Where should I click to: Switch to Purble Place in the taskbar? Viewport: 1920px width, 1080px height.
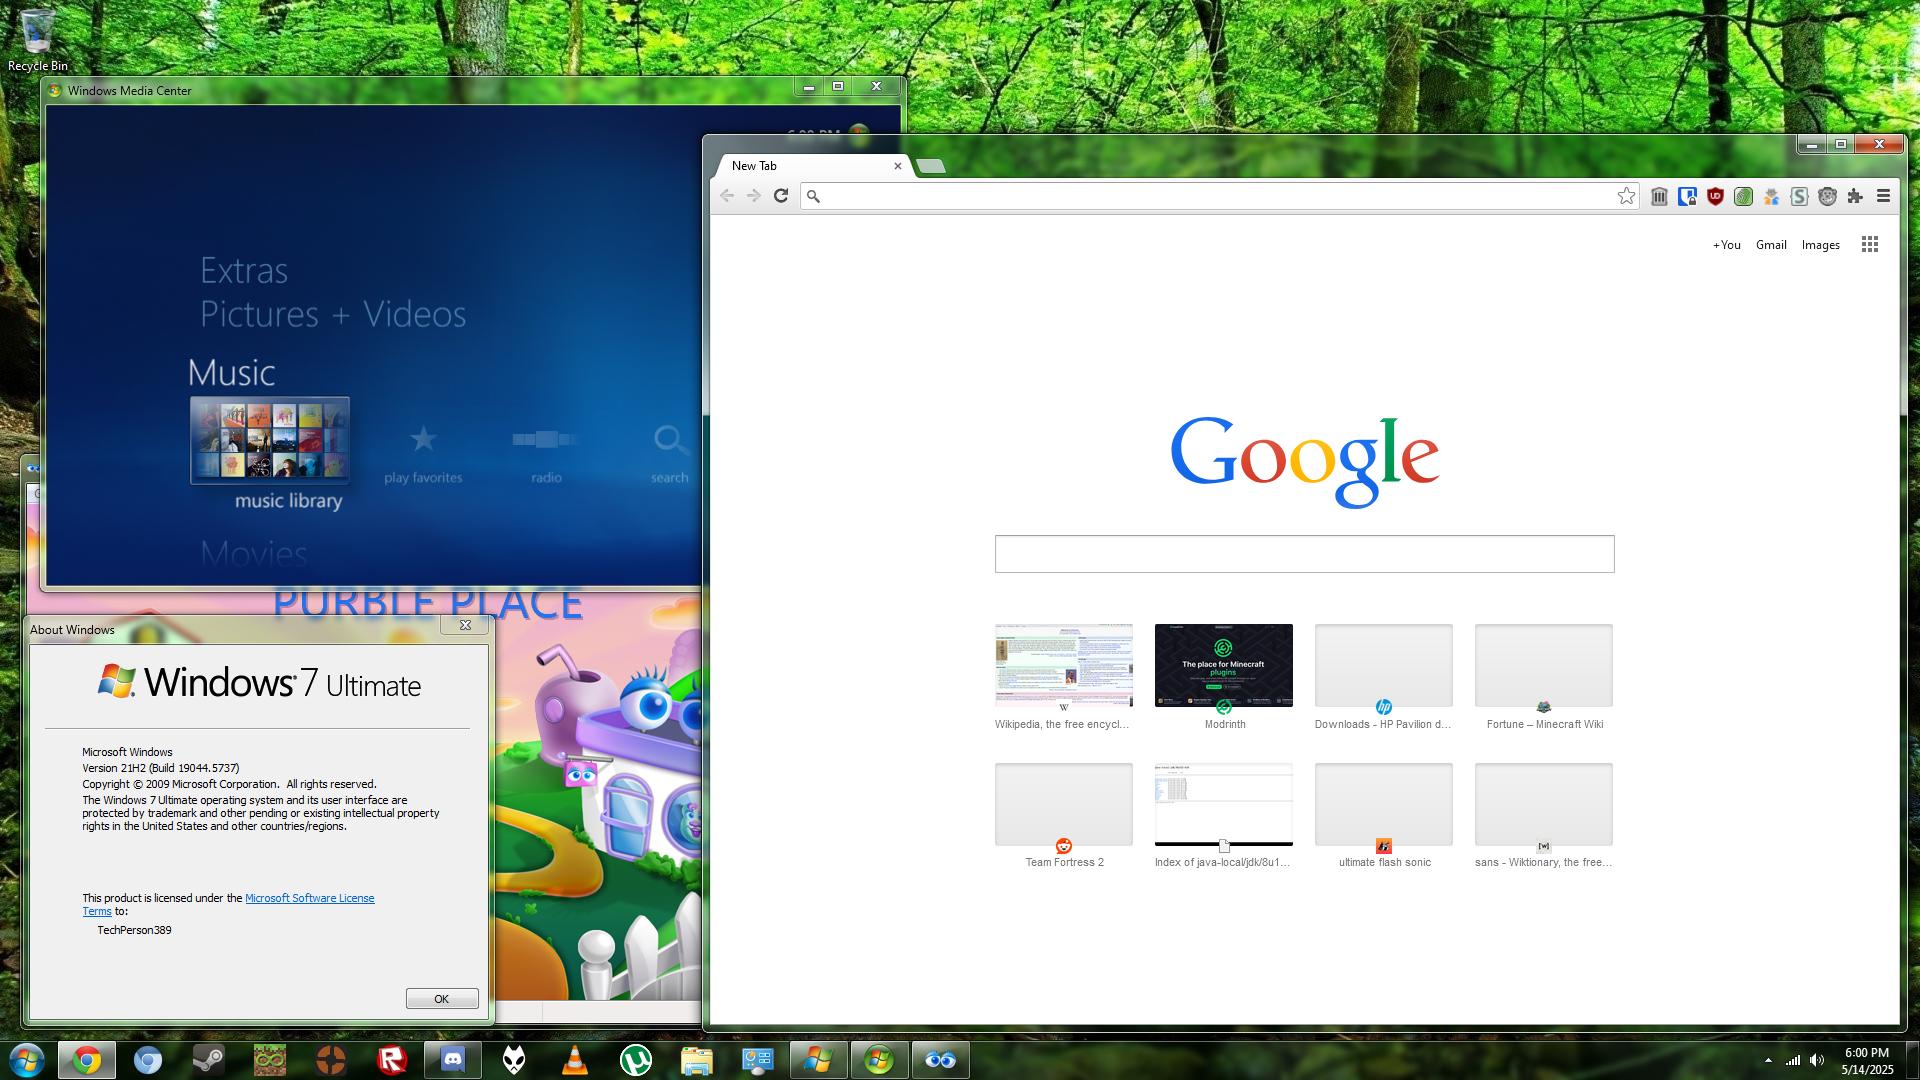[x=940, y=1060]
